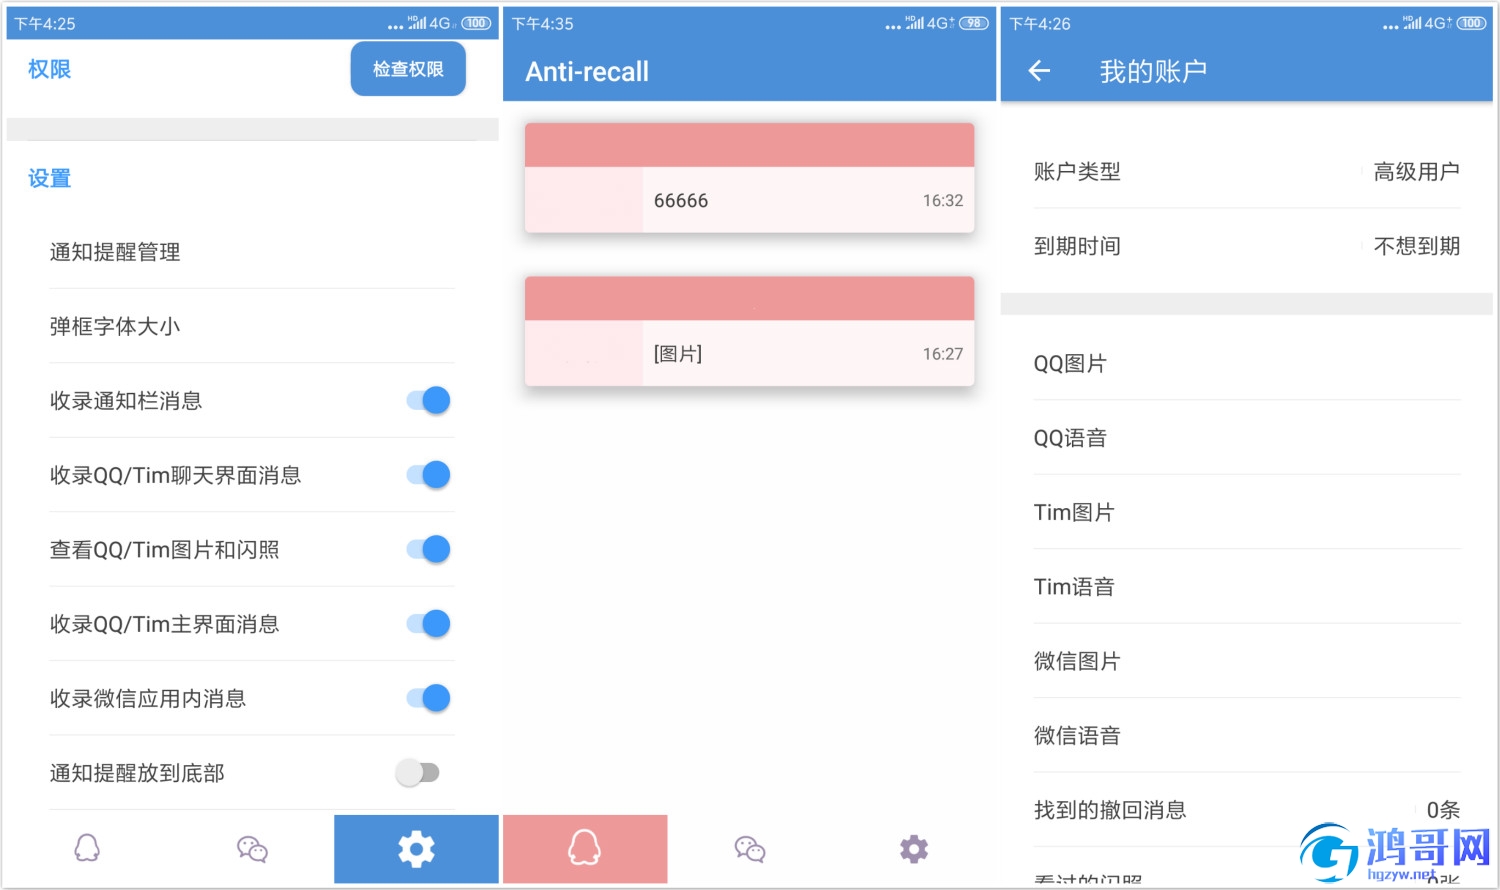Viewport: 1500px width, 890px height.
Task: Open gear settings tab in Anti-recall screen
Action: (x=914, y=849)
